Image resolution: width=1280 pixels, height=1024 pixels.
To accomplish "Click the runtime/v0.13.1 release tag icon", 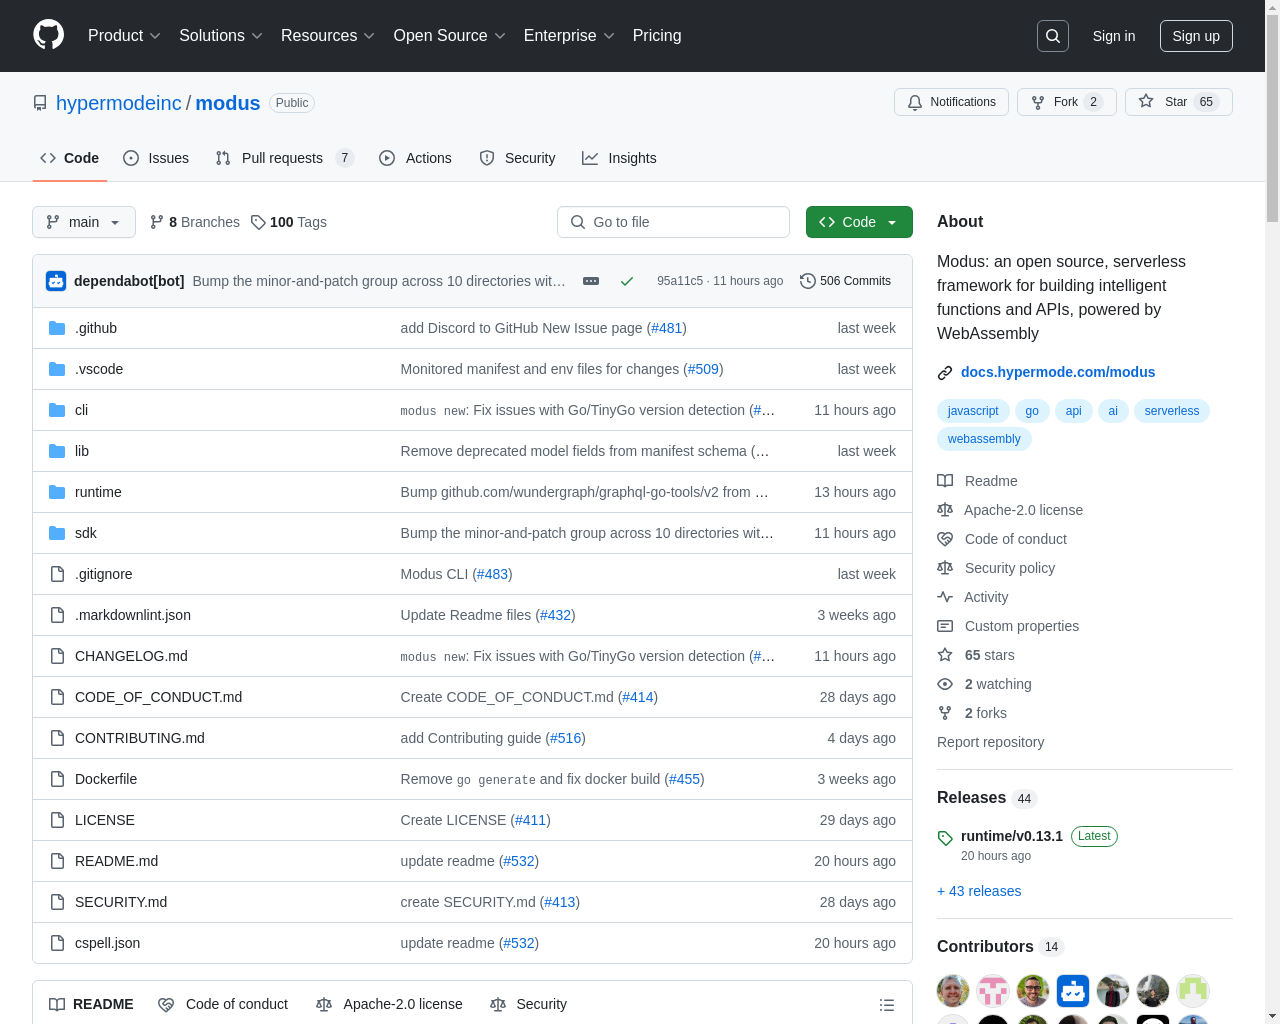I will (x=945, y=838).
